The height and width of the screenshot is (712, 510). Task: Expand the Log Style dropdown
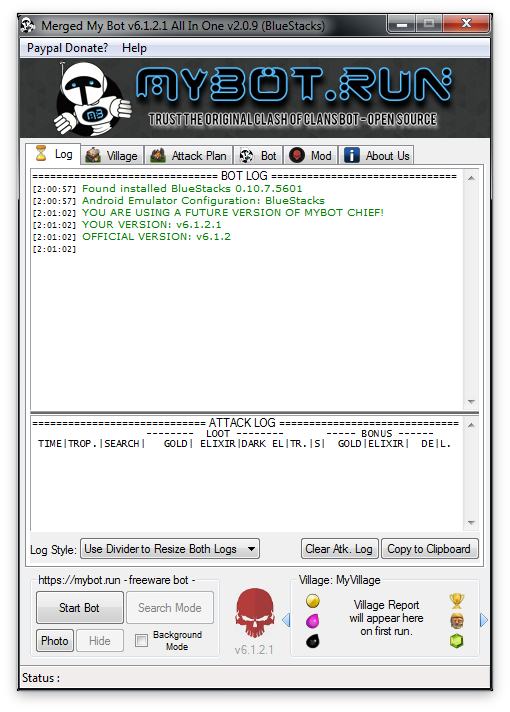170,549
